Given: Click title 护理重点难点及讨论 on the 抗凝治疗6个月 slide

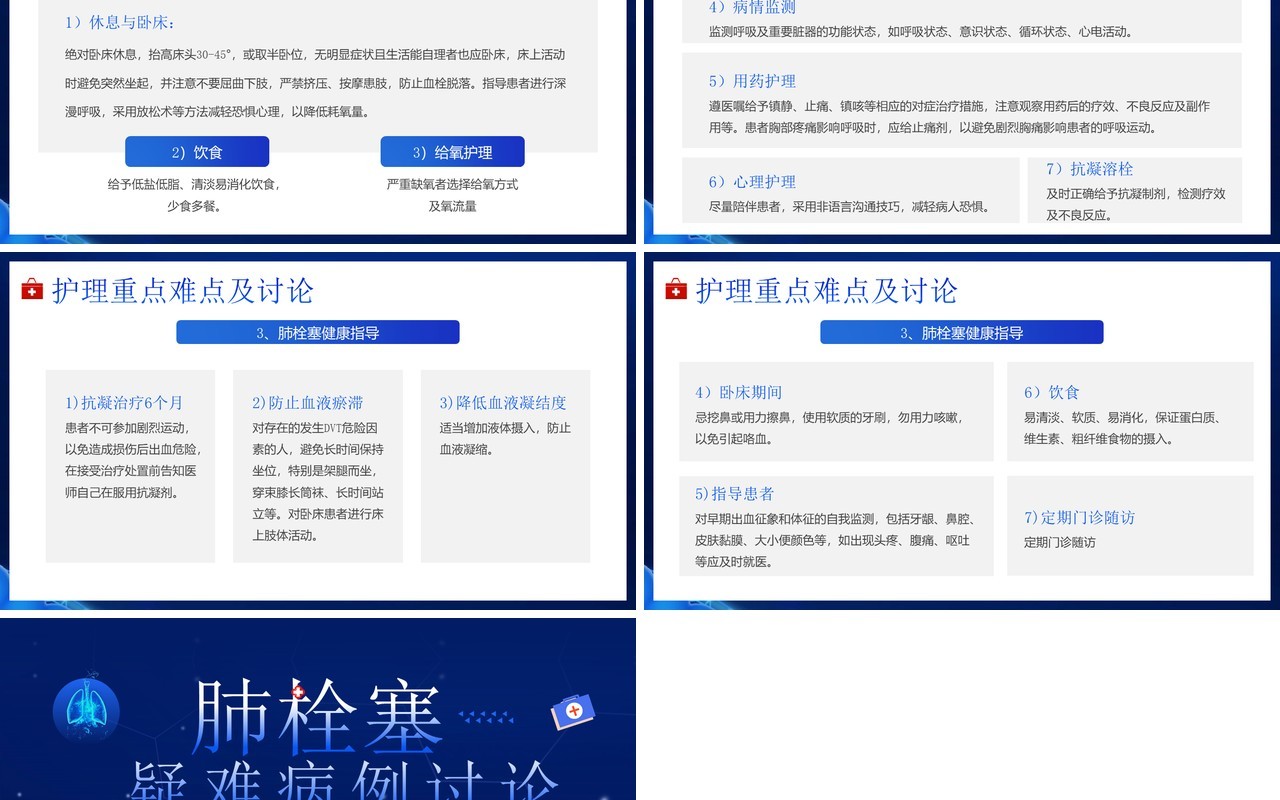Looking at the screenshot, I should pyautogui.click(x=183, y=290).
